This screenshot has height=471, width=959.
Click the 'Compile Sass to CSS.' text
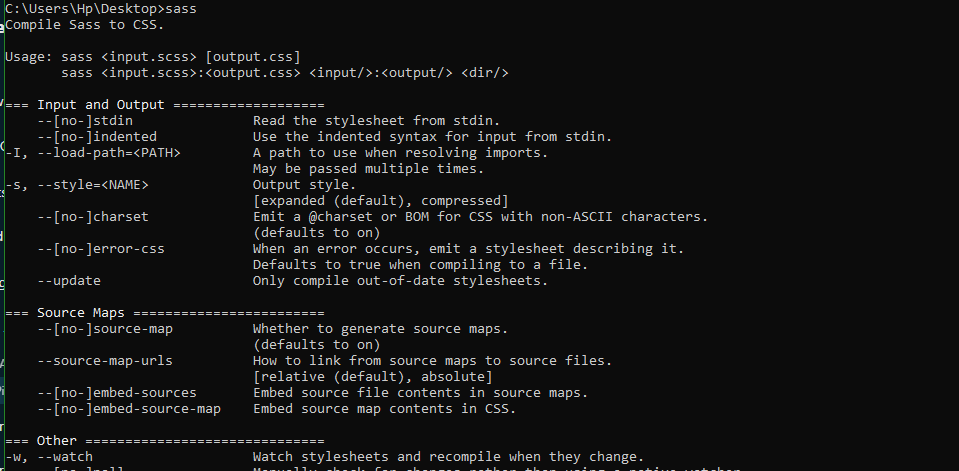tap(70, 25)
